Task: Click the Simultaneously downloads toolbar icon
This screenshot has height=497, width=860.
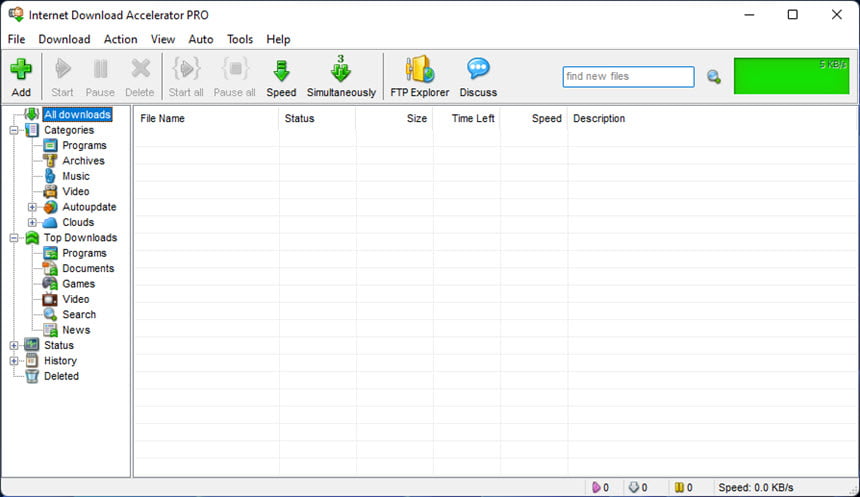Action: [341, 69]
